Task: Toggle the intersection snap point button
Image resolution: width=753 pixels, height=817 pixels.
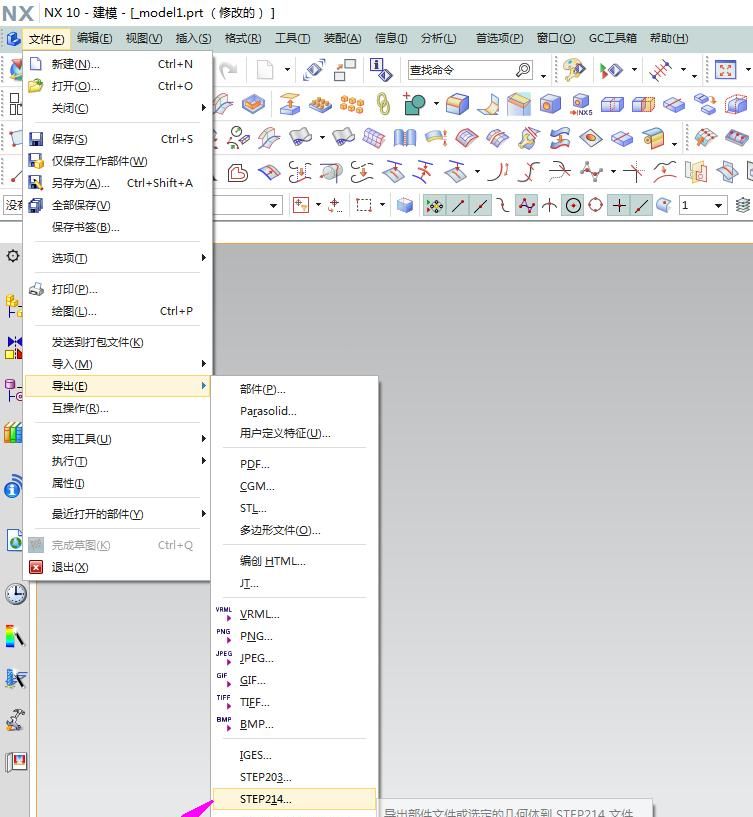Action: 619,205
